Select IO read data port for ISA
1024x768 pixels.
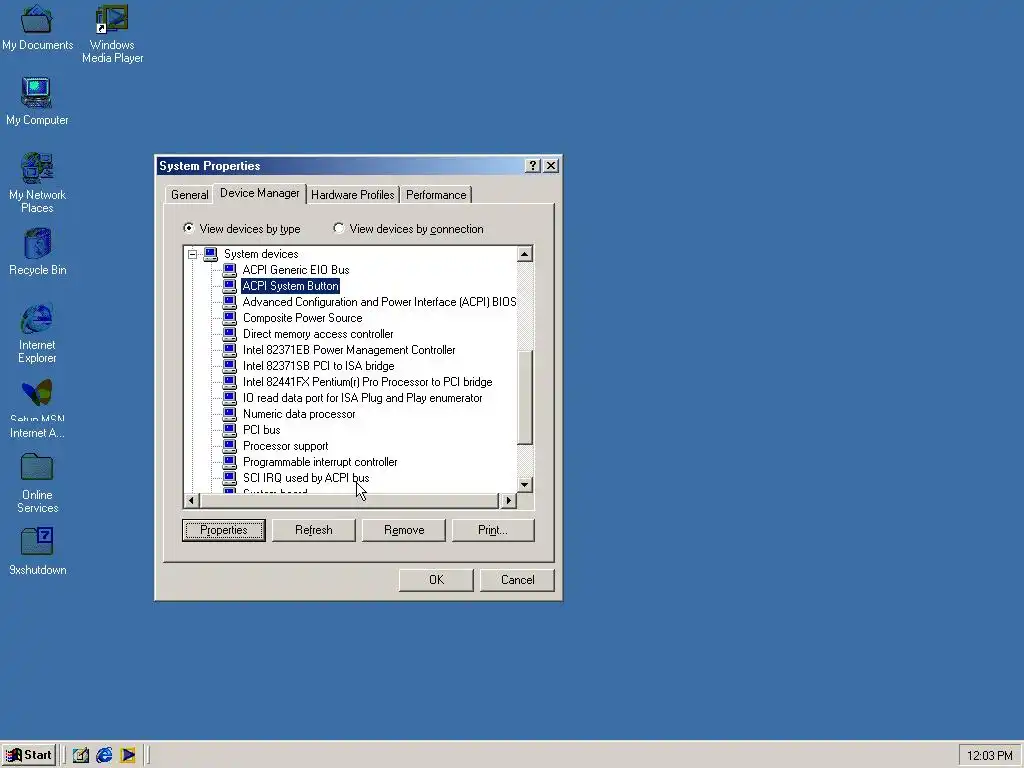(x=362, y=398)
